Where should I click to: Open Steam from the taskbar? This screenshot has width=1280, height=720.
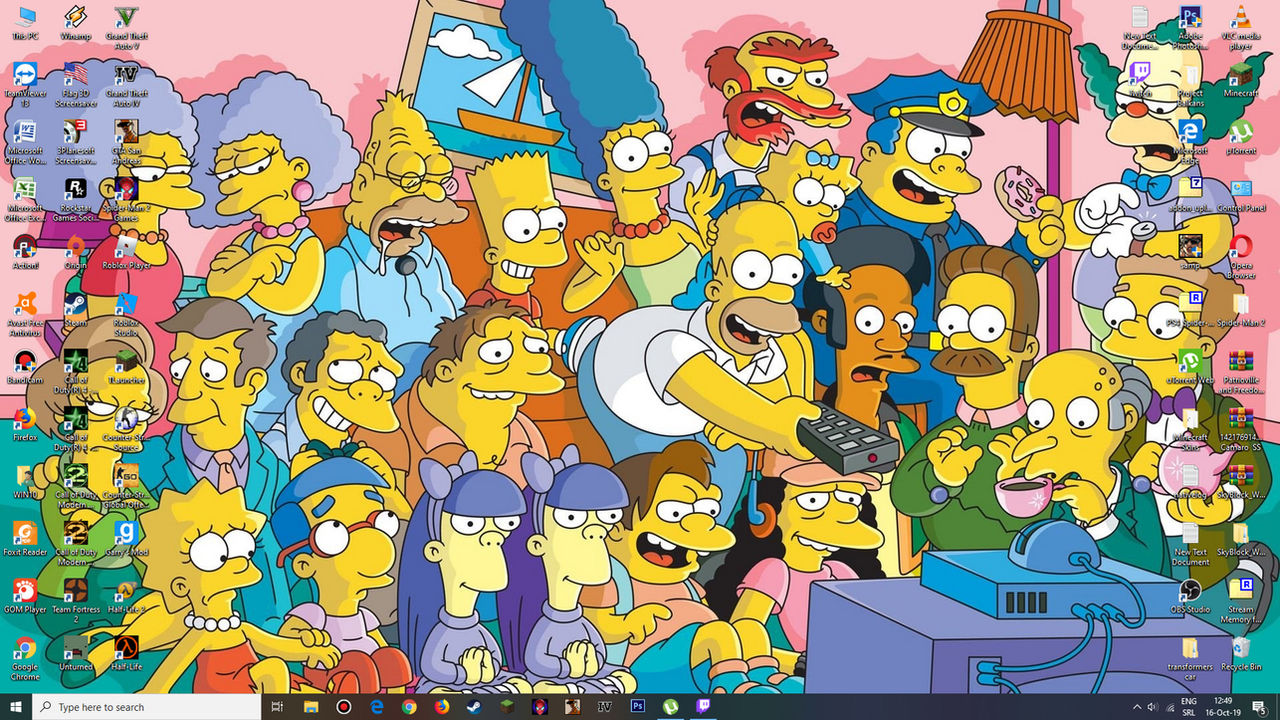click(x=474, y=706)
